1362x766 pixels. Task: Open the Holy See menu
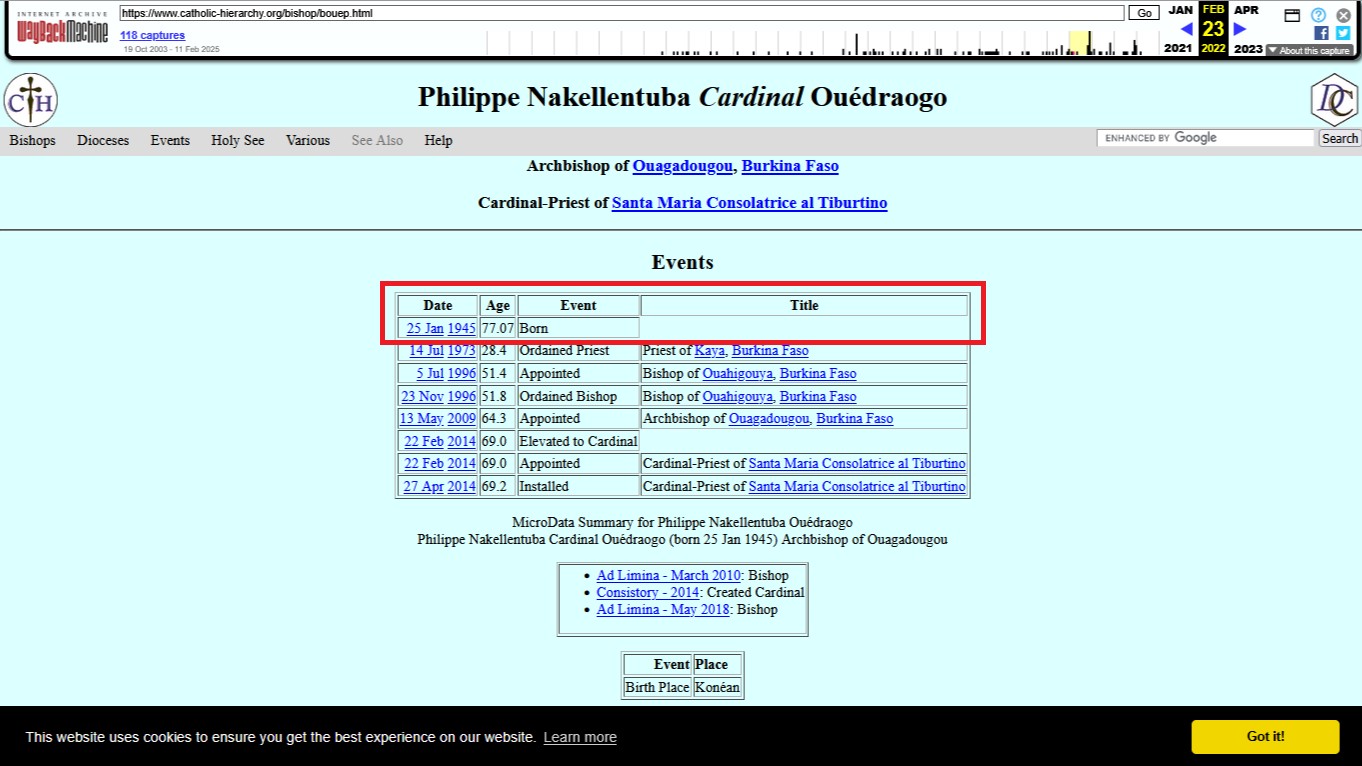[238, 141]
